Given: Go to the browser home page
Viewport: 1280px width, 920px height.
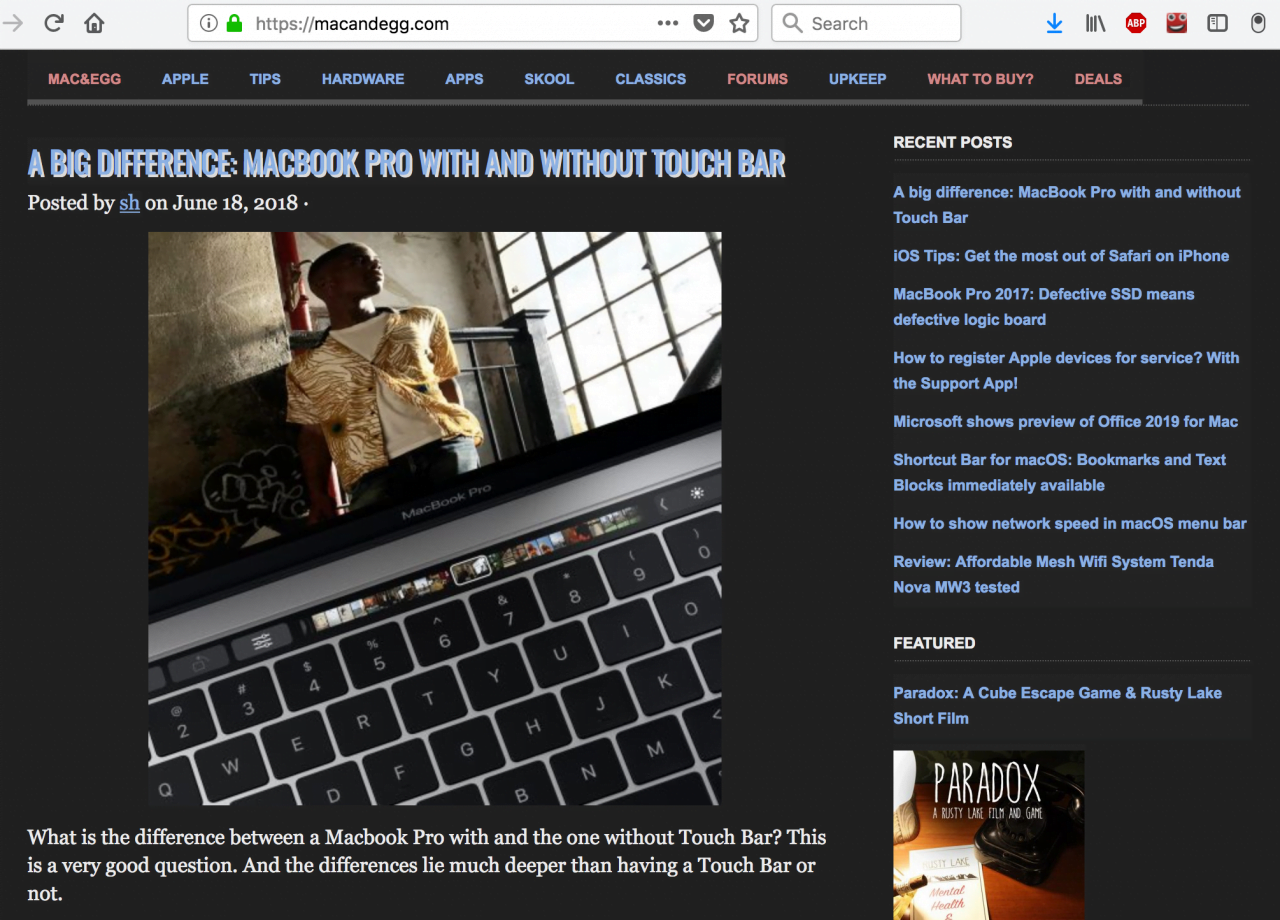Looking at the screenshot, I should click(x=94, y=23).
